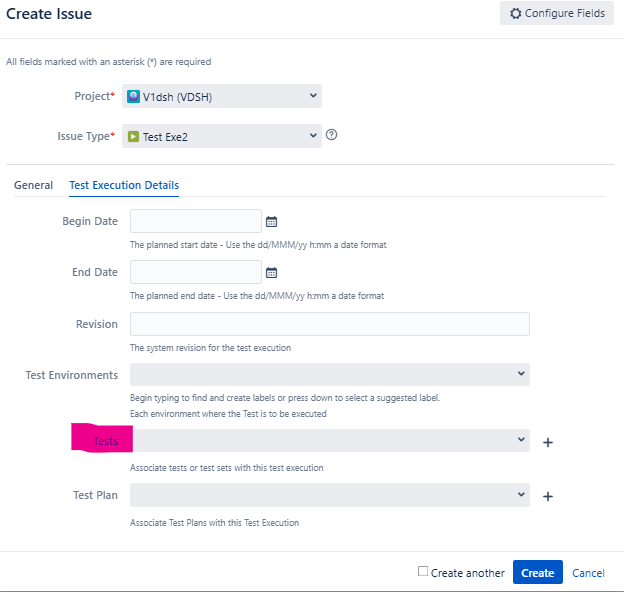Expand the Test Environments dropdown
This screenshot has height=592, width=624.
tap(520, 374)
